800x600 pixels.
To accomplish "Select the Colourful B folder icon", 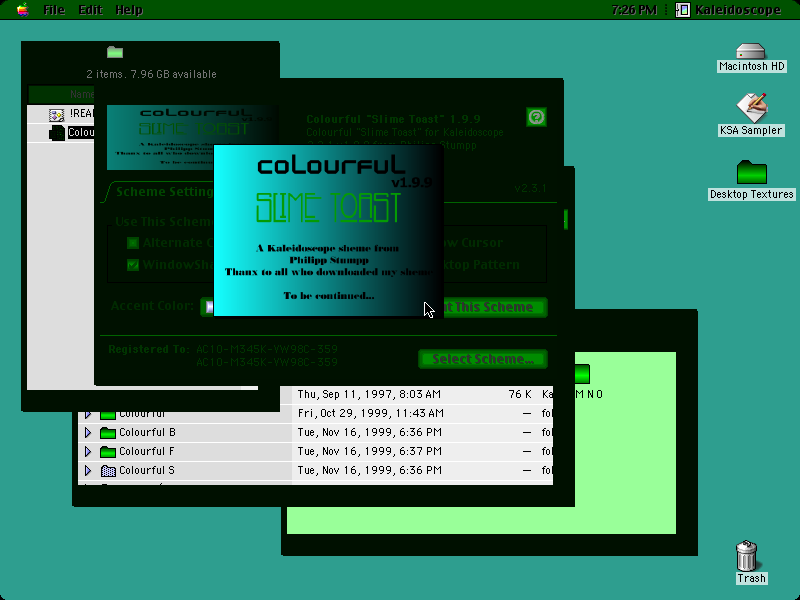I will [x=108, y=433].
